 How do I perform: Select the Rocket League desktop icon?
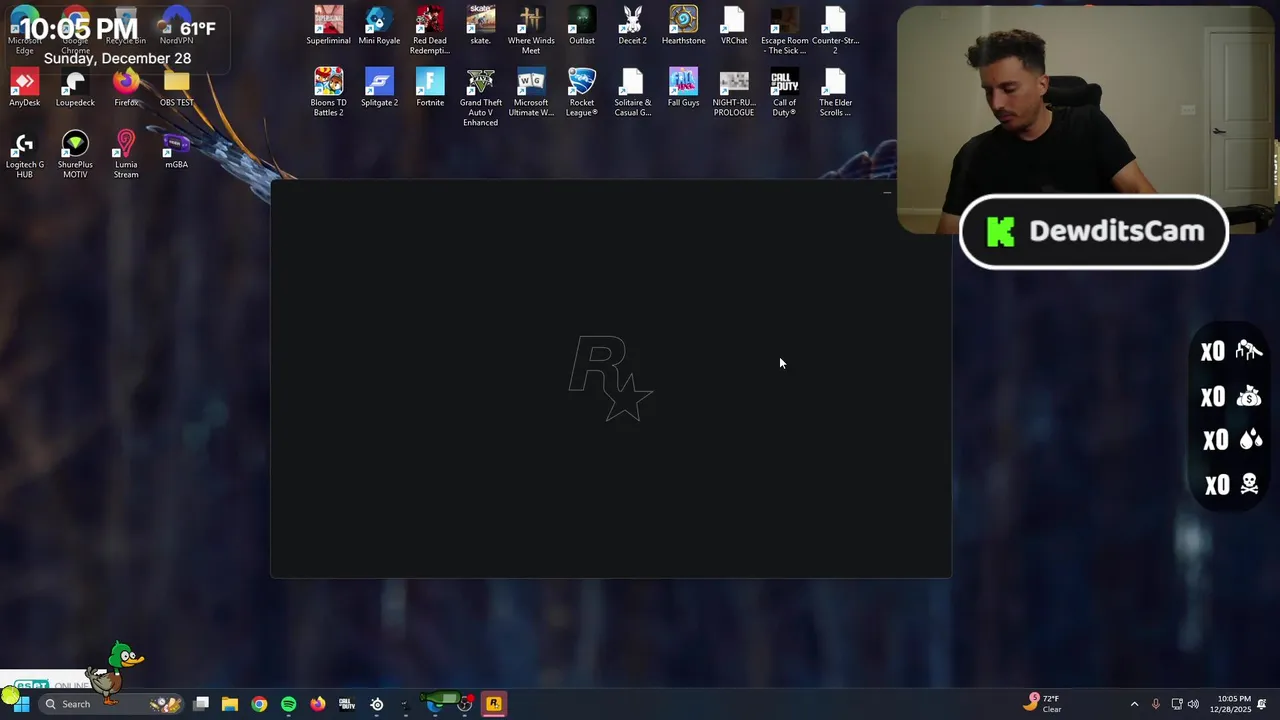582,92
